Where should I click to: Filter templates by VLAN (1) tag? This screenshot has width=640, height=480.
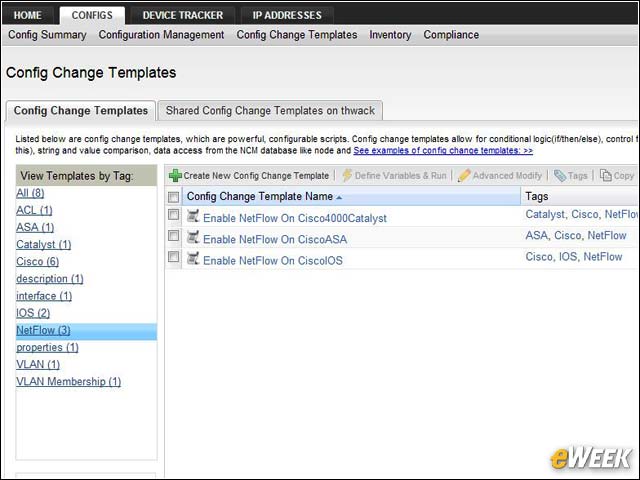tap(38, 364)
